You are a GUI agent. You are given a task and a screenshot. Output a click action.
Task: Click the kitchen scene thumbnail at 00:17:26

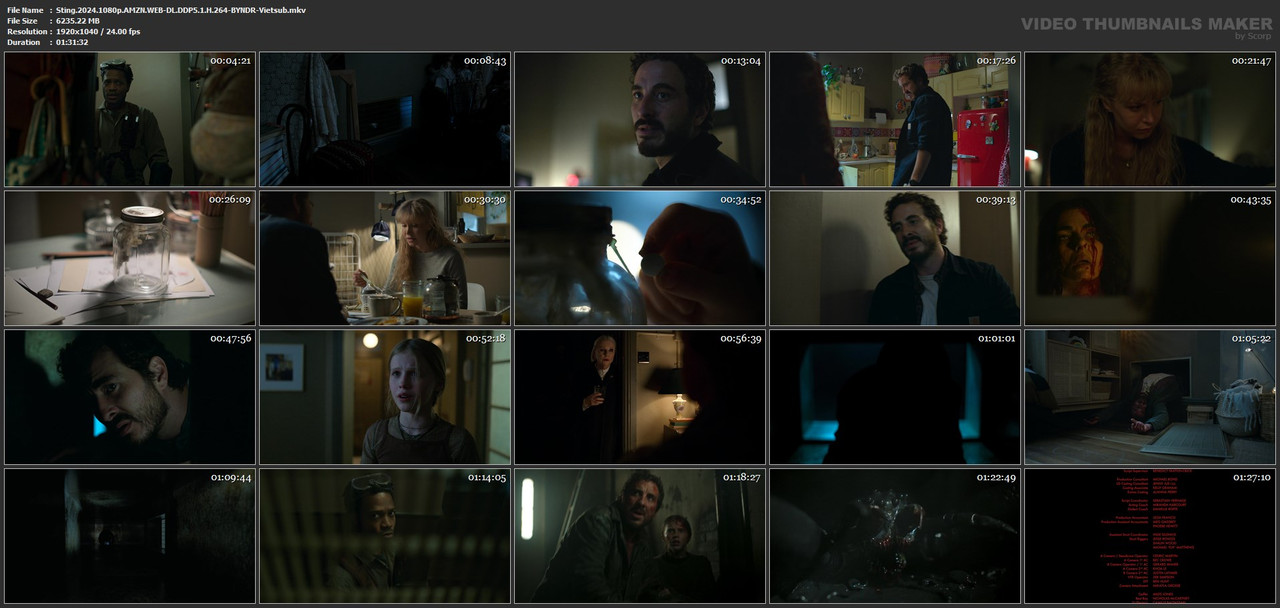coord(895,120)
